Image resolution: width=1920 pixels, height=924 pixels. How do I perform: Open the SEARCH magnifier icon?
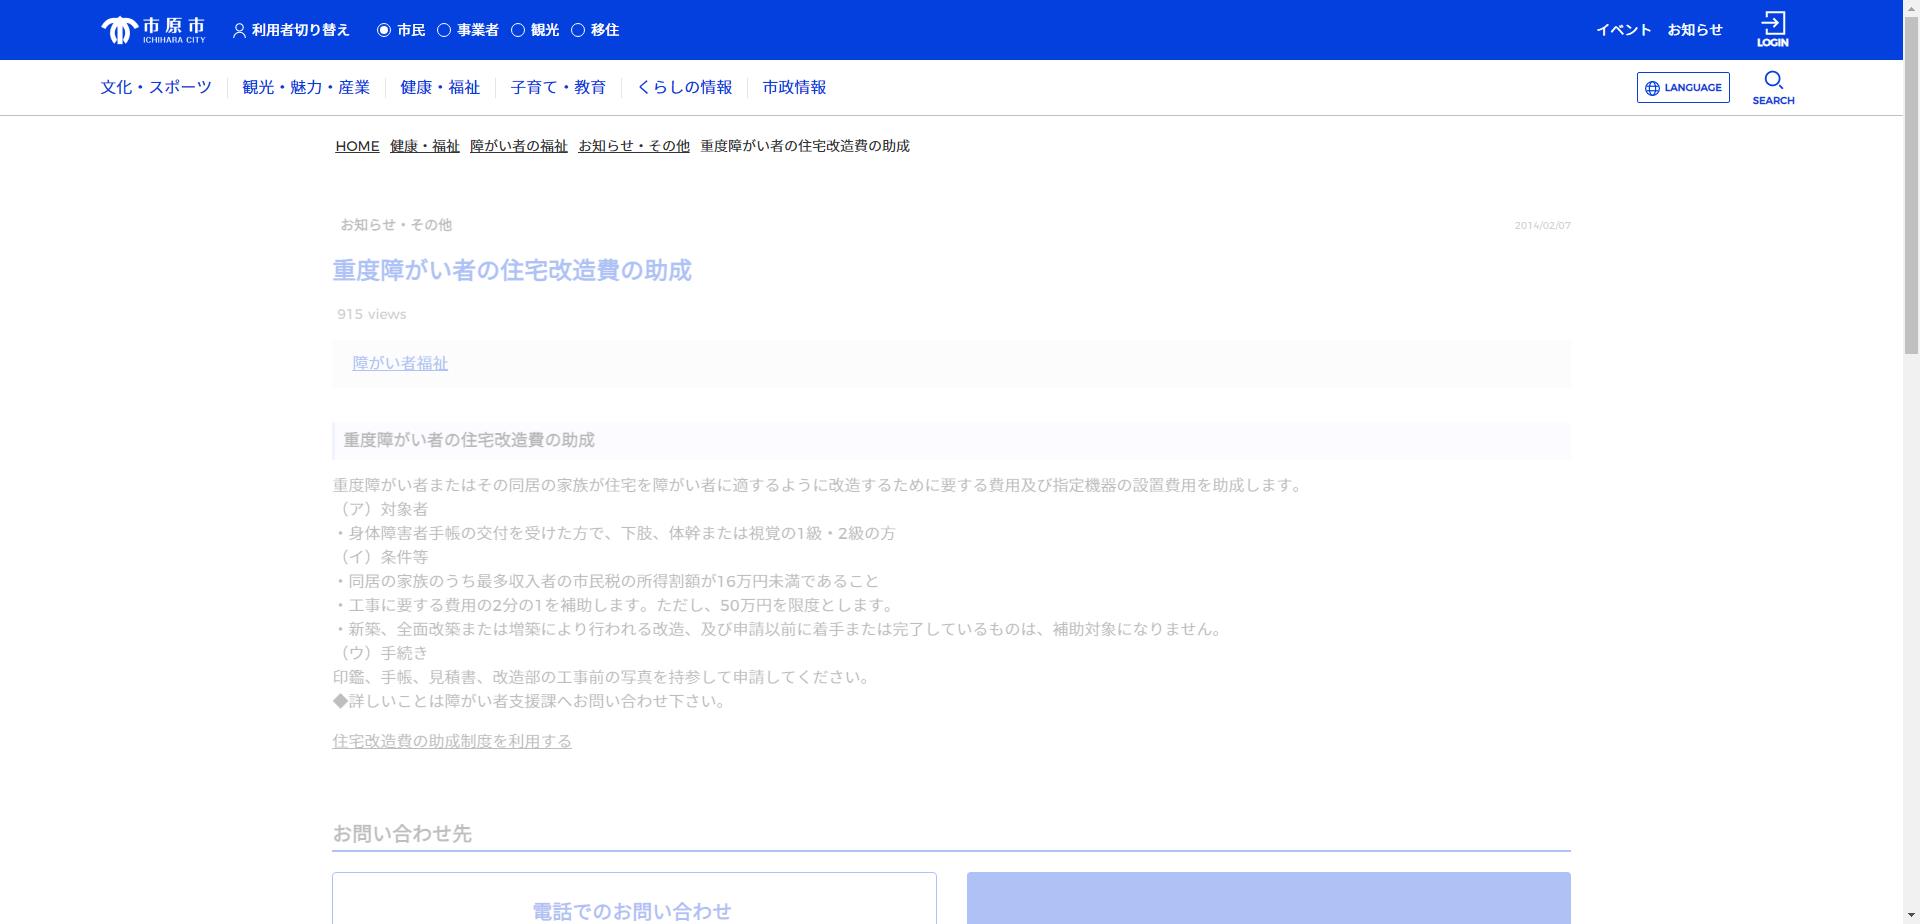[x=1773, y=87]
